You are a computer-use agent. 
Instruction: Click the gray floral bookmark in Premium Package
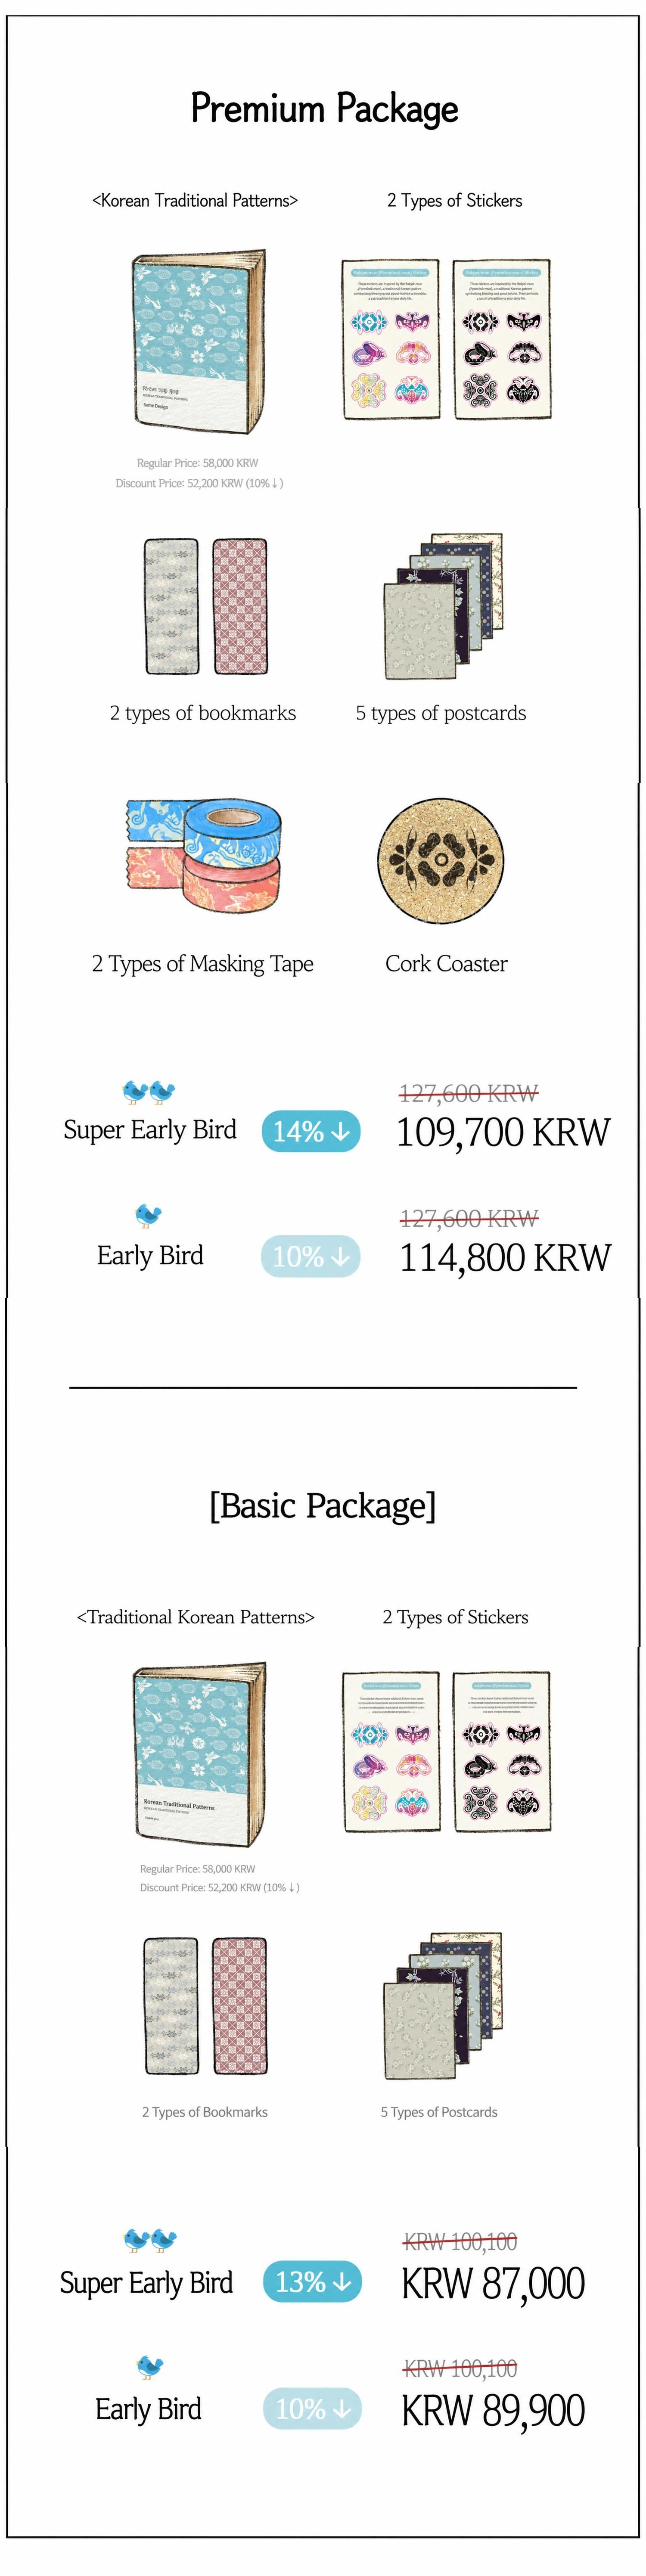tap(172, 607)
